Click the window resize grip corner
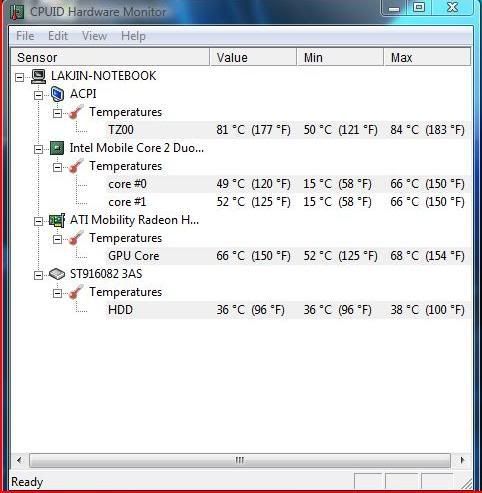Screen dimensions: 482x493 [467, 484]
